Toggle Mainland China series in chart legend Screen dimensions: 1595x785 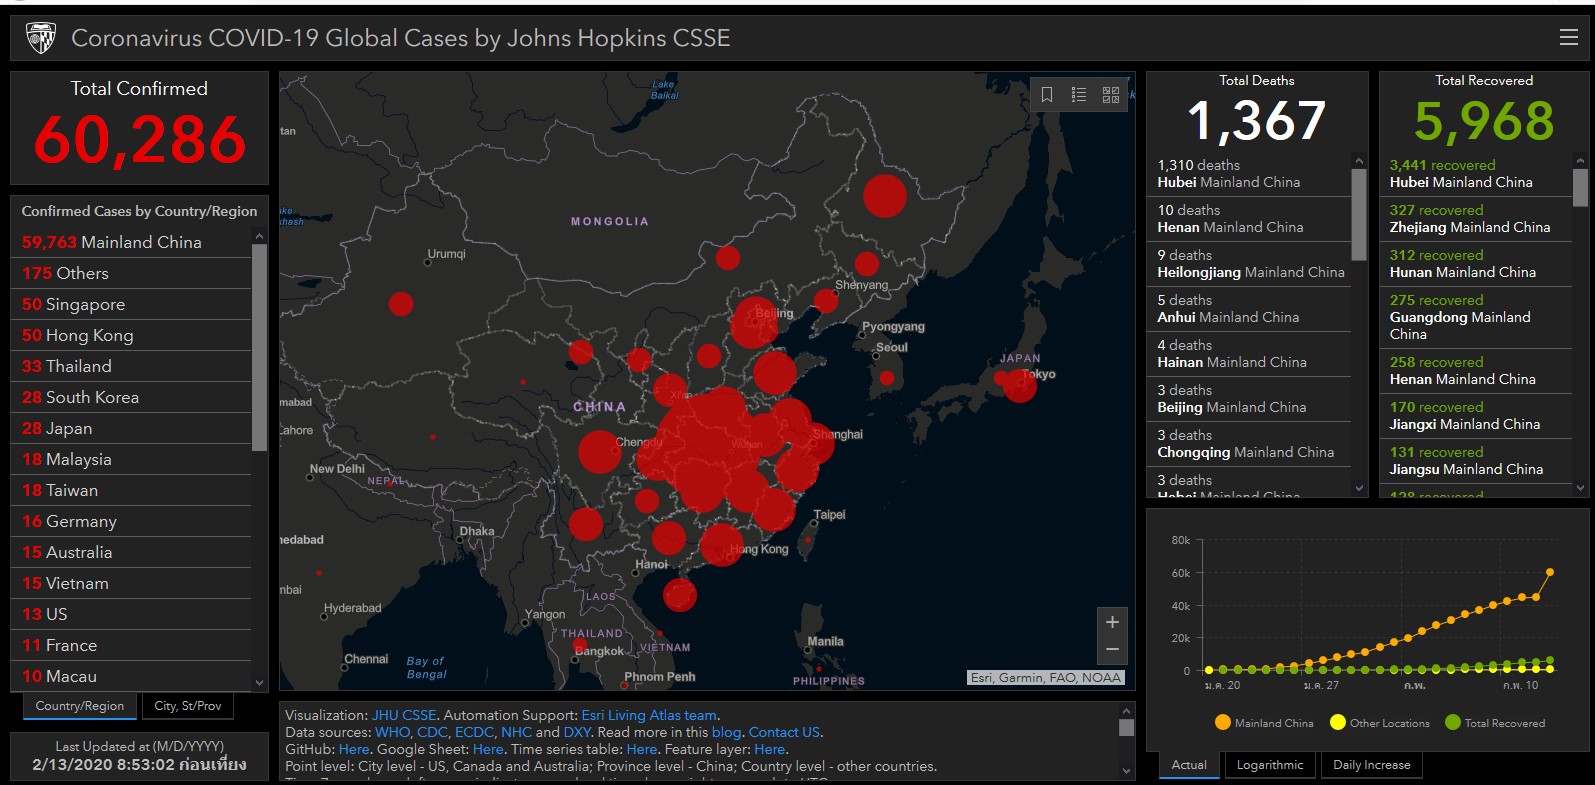click(x=1264, y=723)
